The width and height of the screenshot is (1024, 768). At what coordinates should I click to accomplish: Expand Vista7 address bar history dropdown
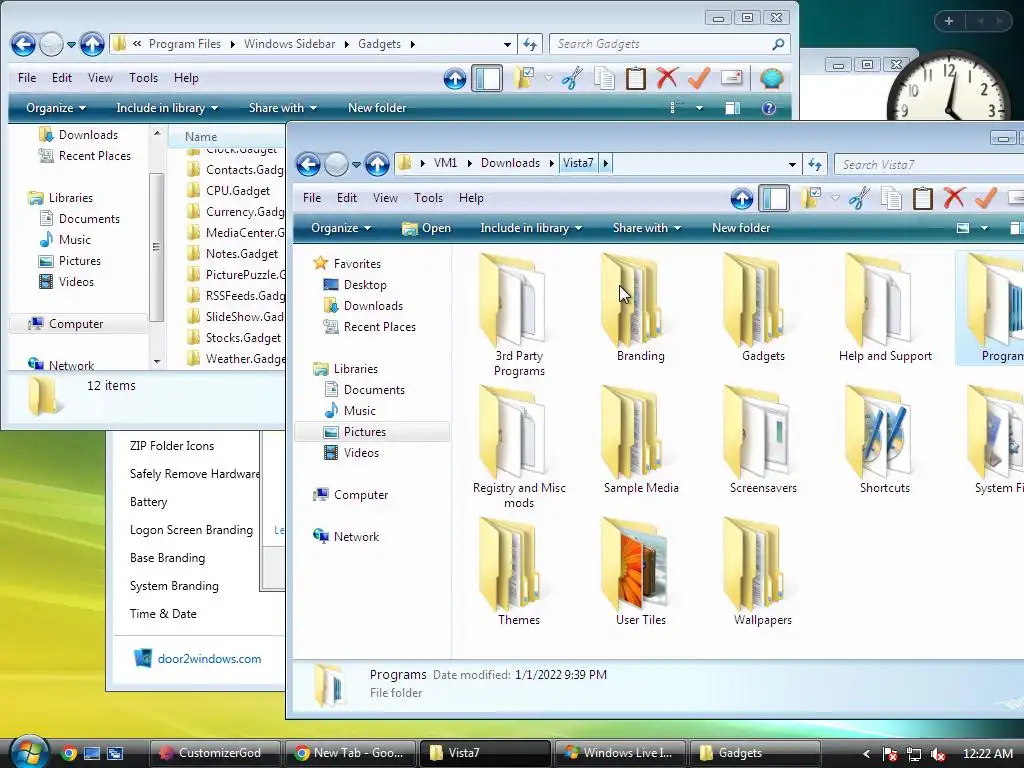[792, 165]
